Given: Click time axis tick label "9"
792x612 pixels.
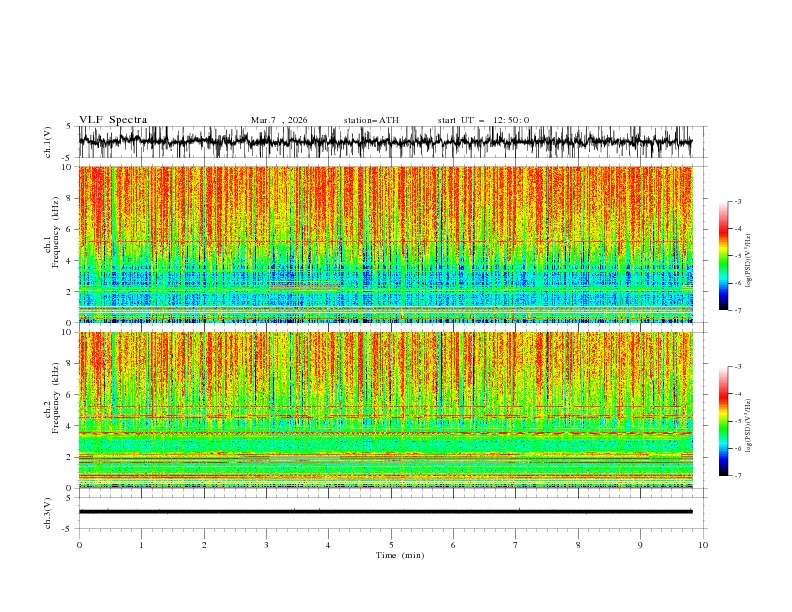Looking at the screenshot, I should 640,545.
